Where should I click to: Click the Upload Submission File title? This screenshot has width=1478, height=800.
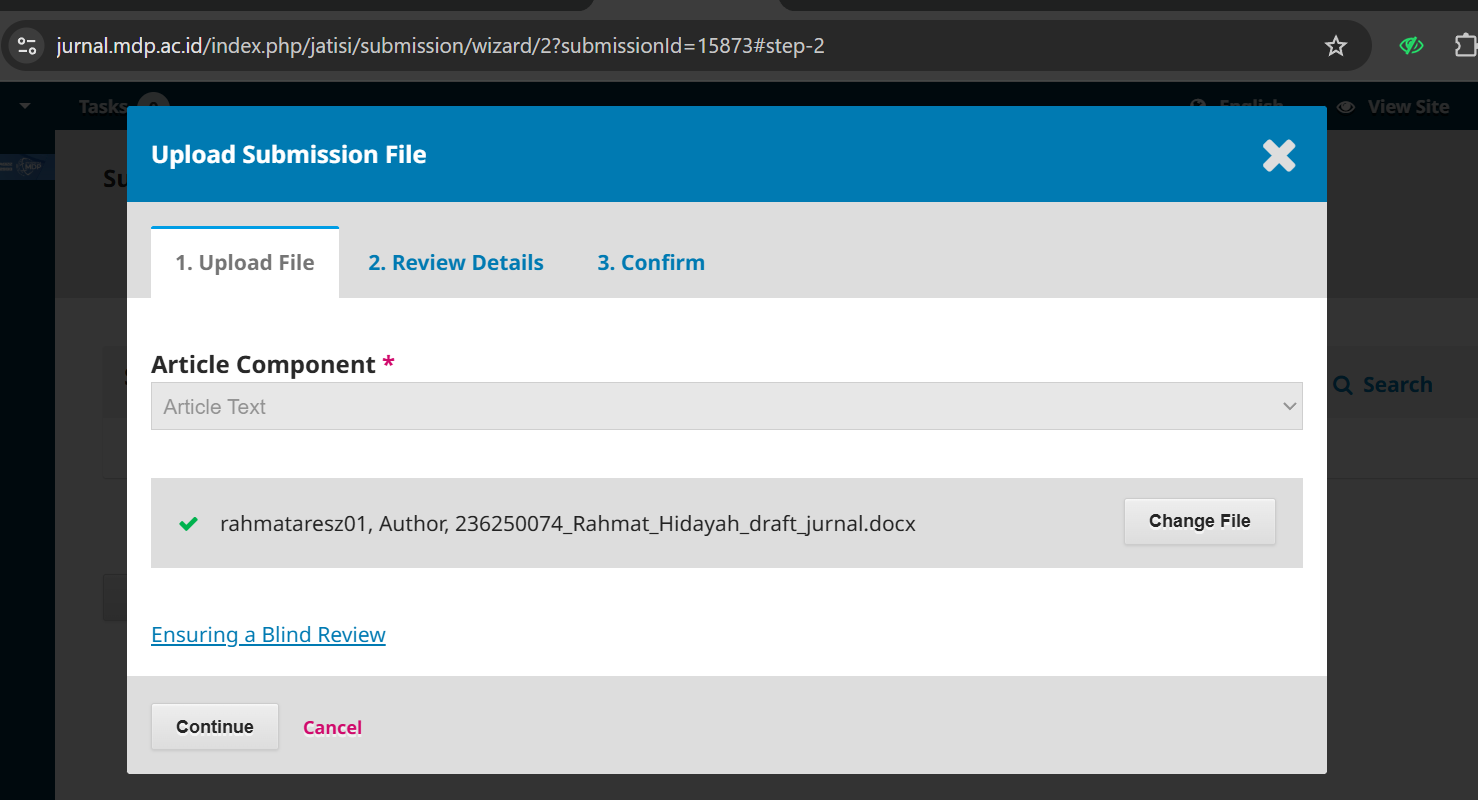(289, 155)
